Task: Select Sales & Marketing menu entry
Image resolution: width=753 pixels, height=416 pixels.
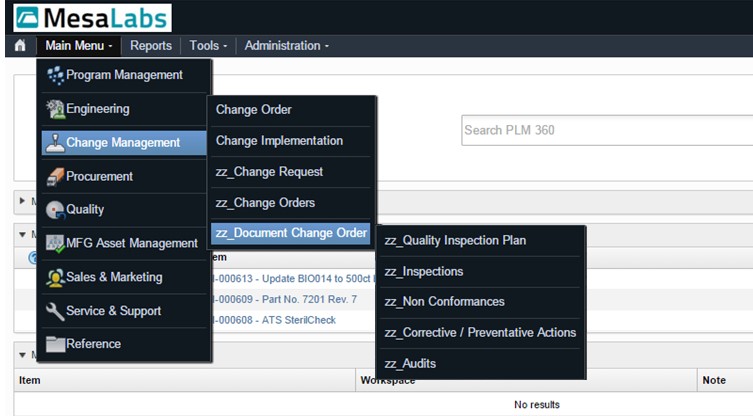Action: pos(124,277)
